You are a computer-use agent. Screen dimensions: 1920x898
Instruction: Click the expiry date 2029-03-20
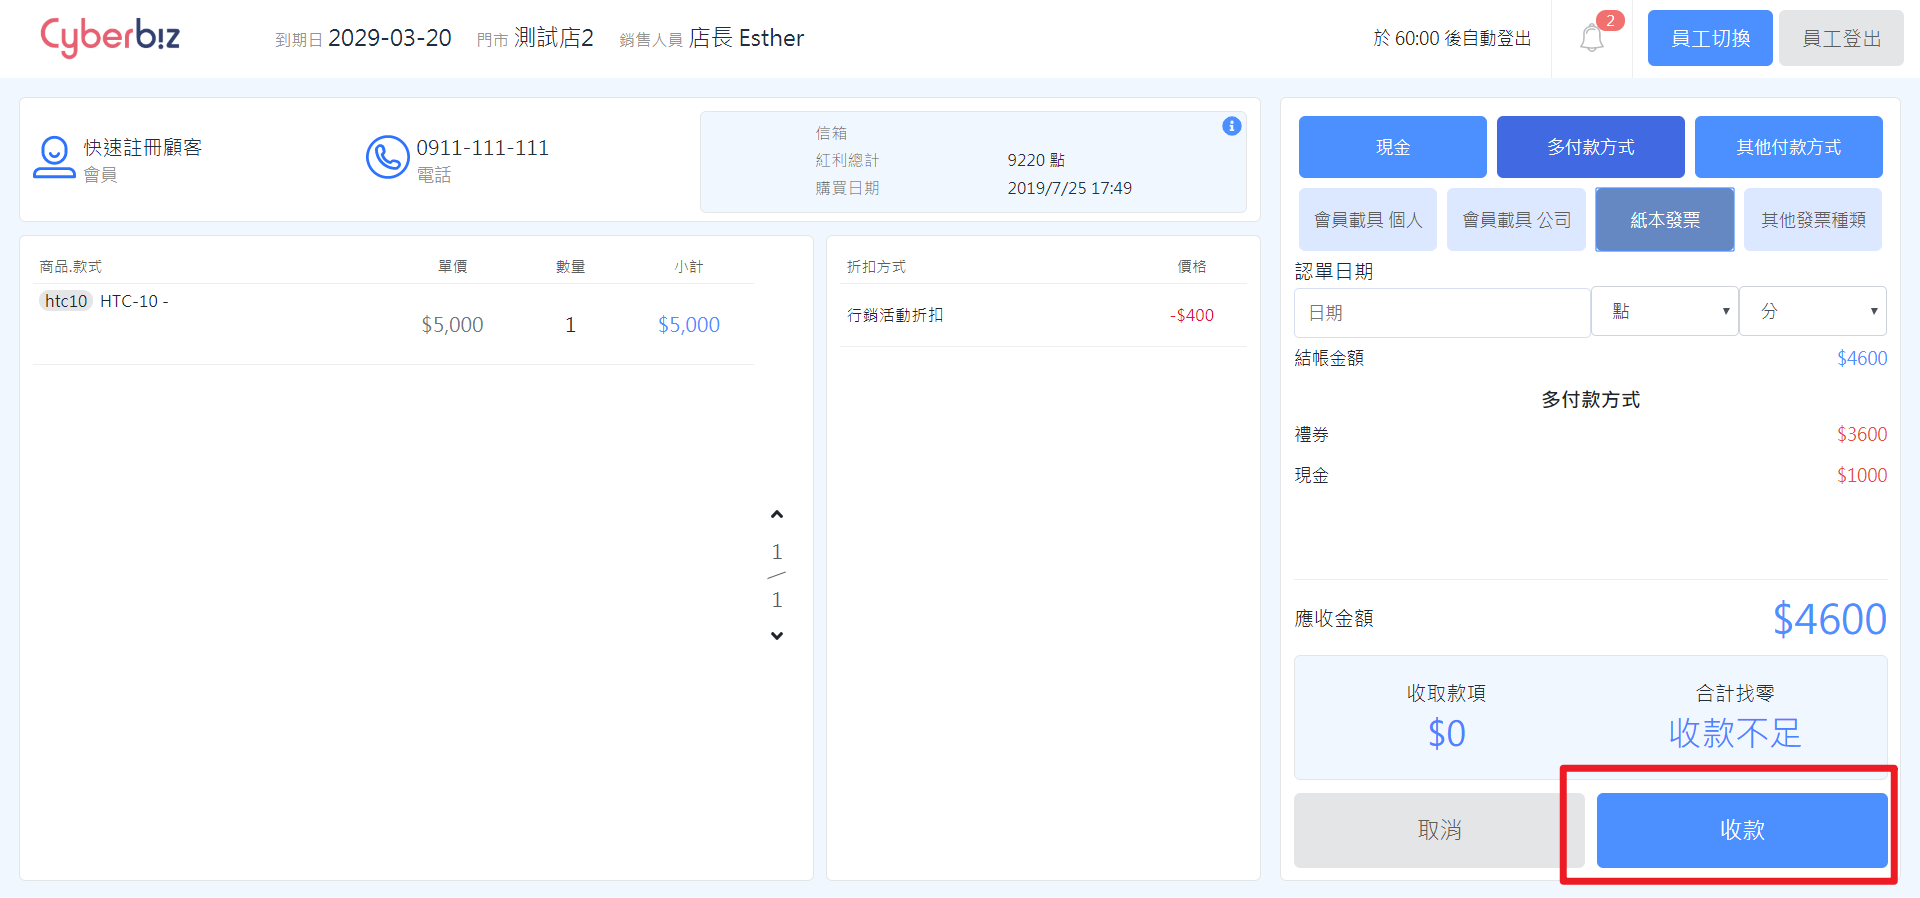(x=390, y=38)
